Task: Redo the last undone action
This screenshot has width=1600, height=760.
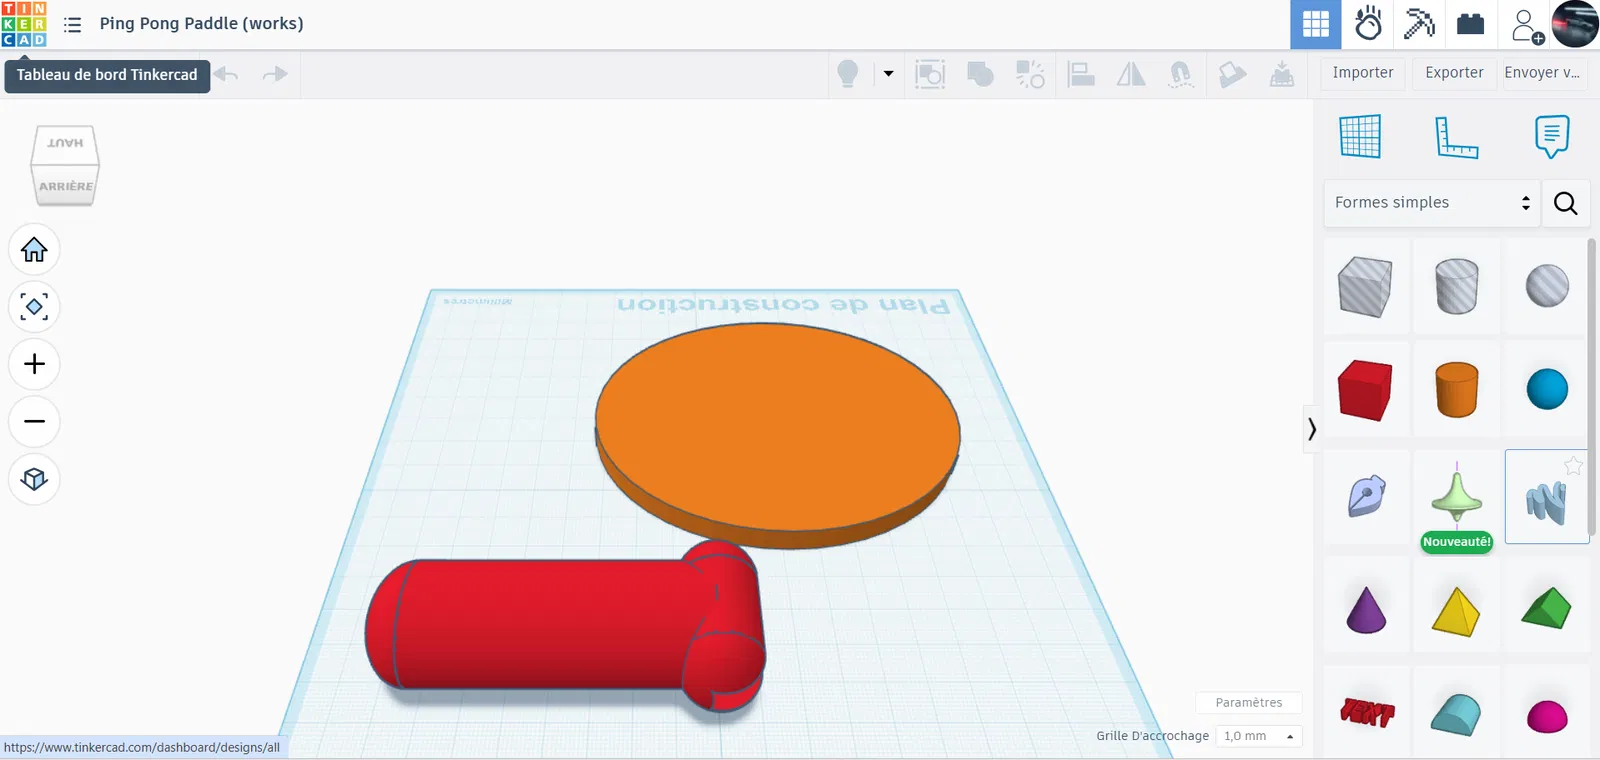Action: coord(275,74)
